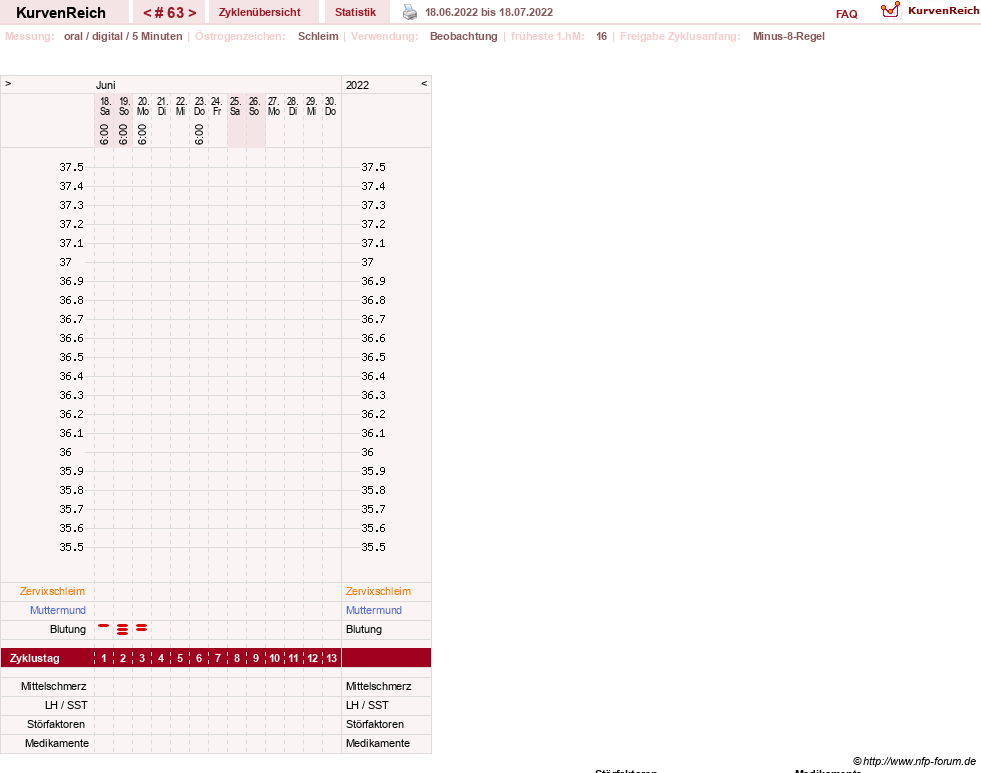Select the highlighted date column '26. So'

pyautogui.click(x=254, y=106)
